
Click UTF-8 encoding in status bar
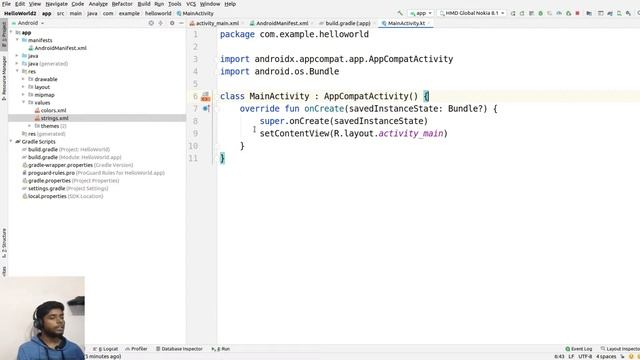click(x=585, y=356)
